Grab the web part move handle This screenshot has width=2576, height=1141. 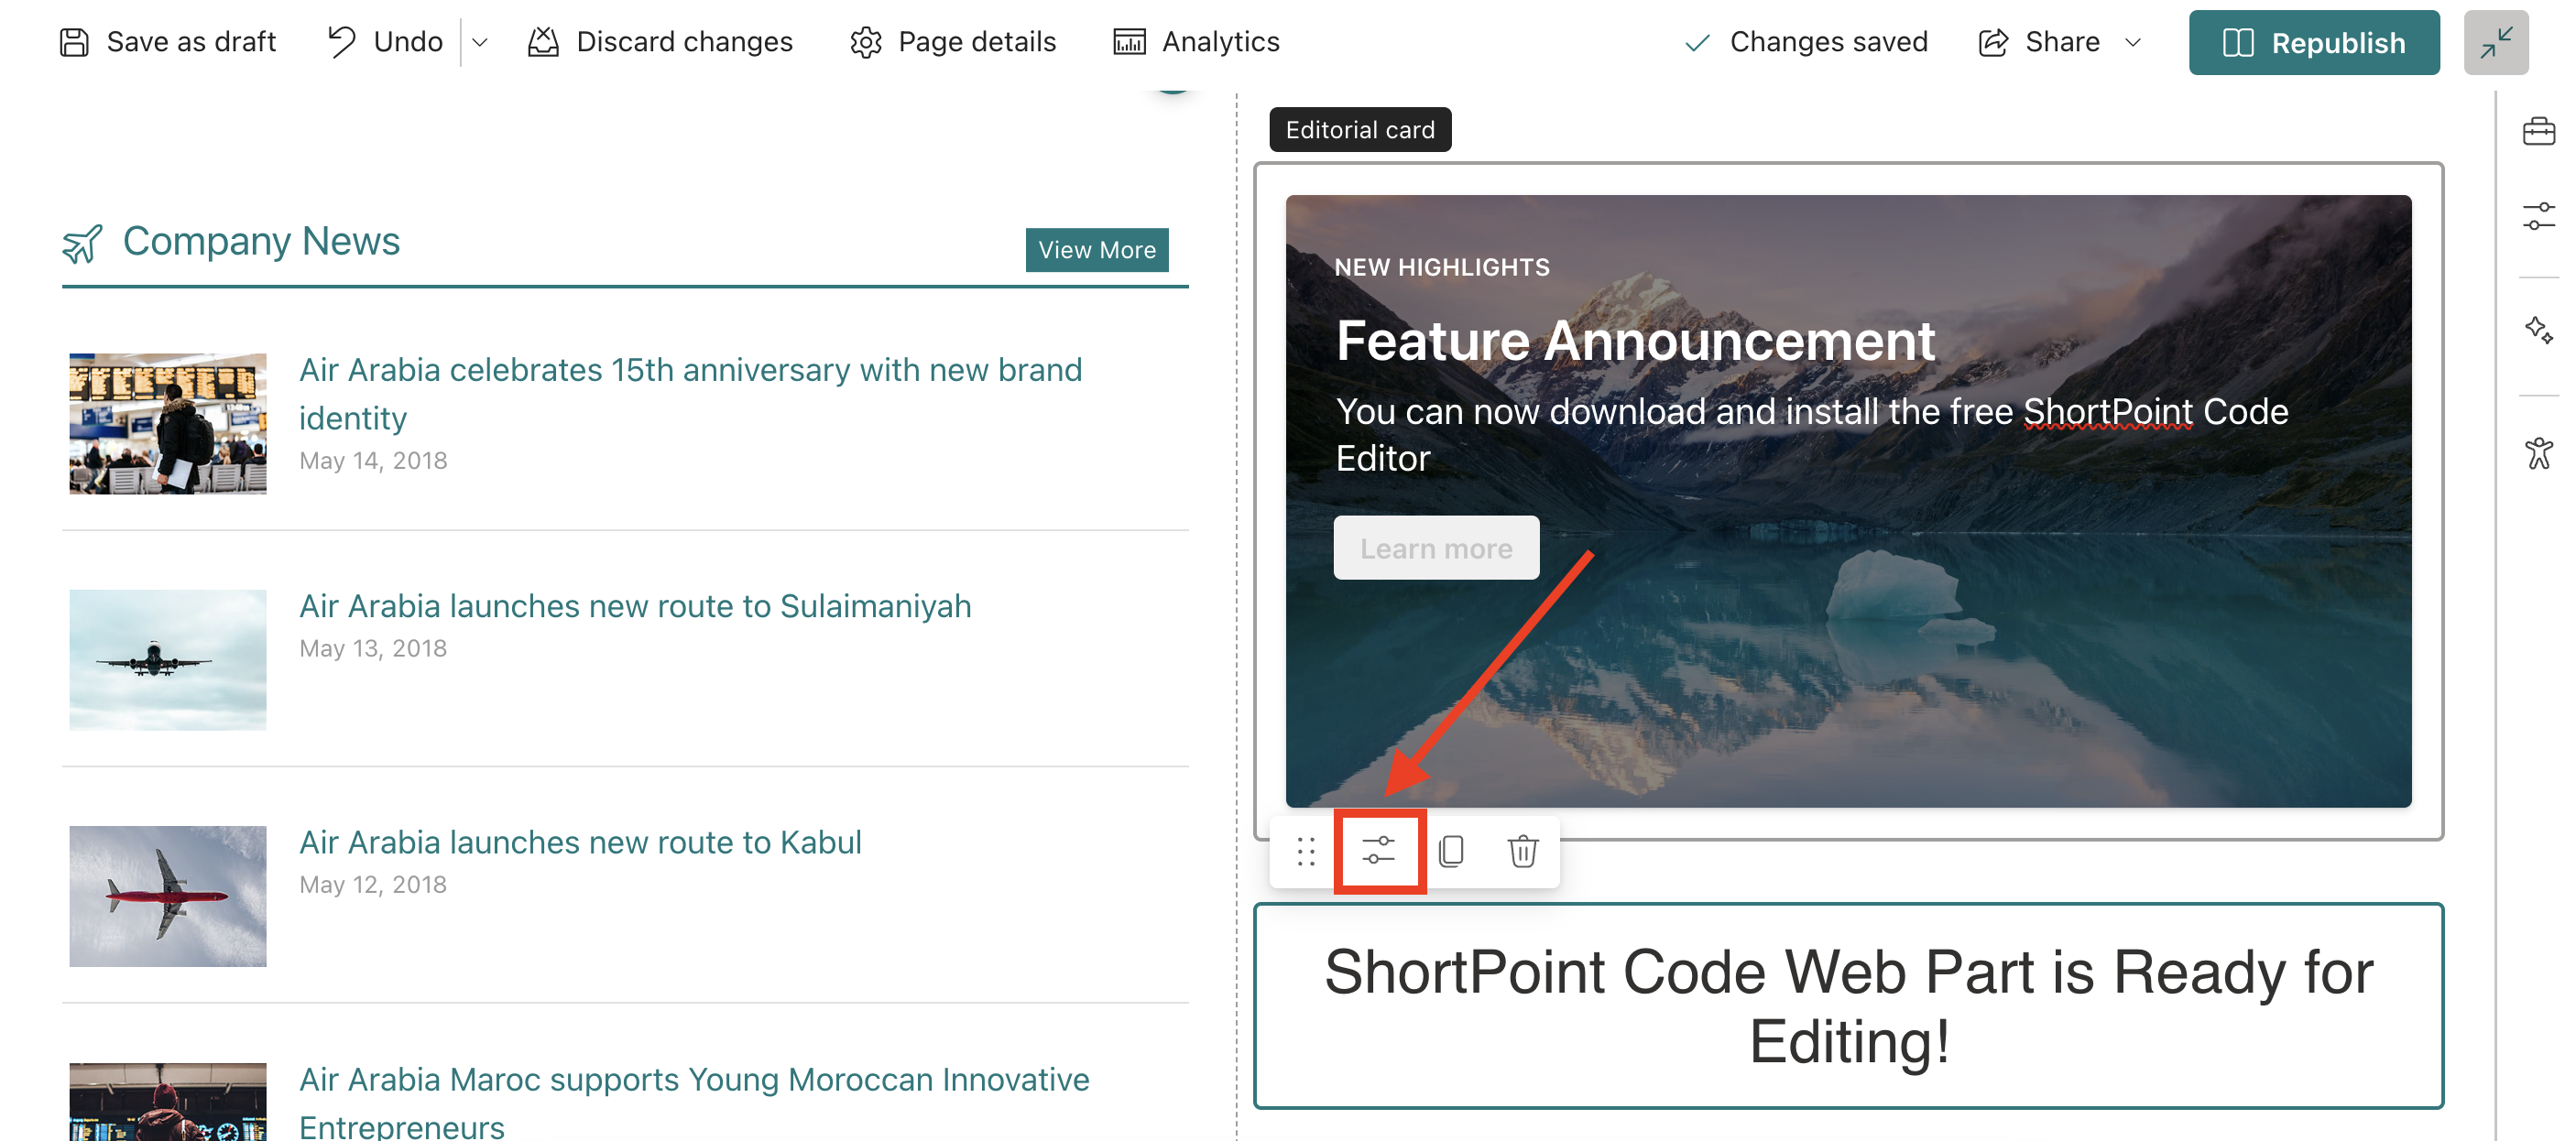tap(1306, 851)
